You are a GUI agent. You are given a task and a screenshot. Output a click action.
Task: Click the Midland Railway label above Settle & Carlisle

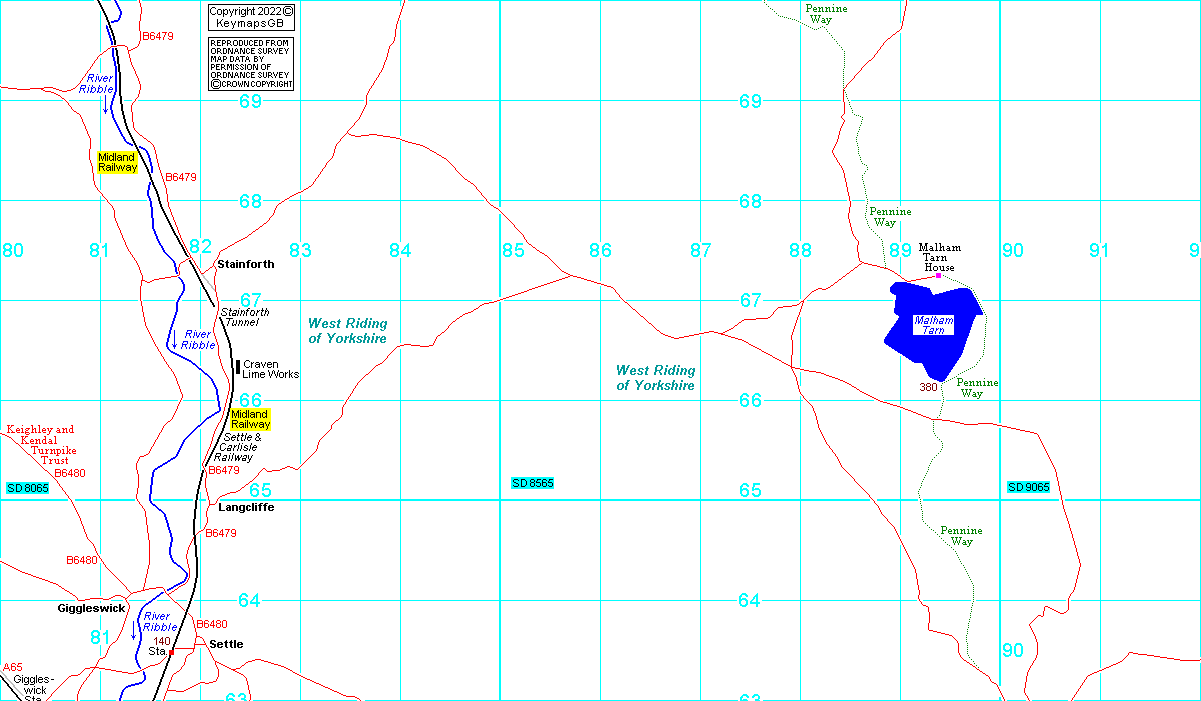click(249, 419)
